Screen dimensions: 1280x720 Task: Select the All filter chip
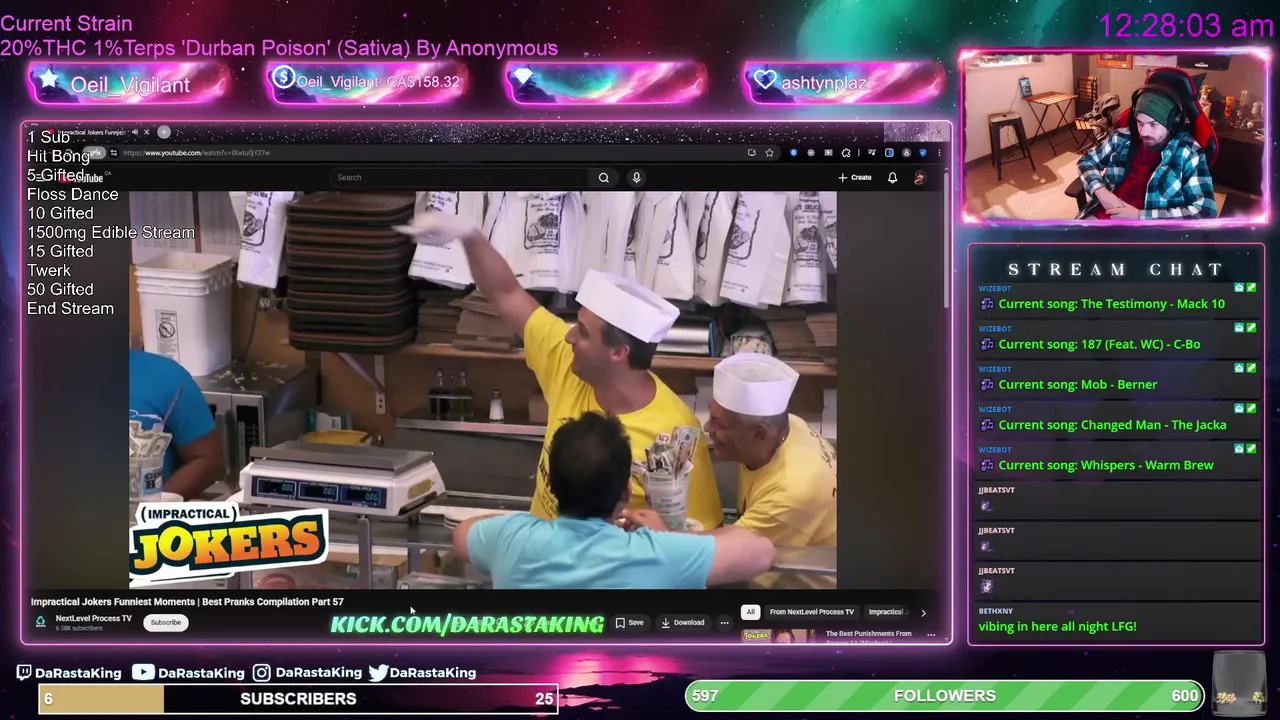(750, 612)
